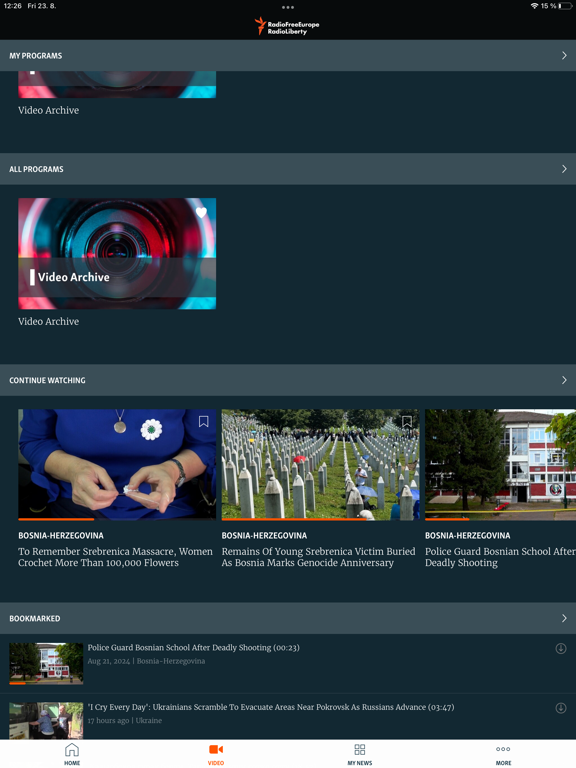The width and height of the screenshot is (576, 768).
Task: Select the Video tab icon
Action: click(x=216, y=749)
